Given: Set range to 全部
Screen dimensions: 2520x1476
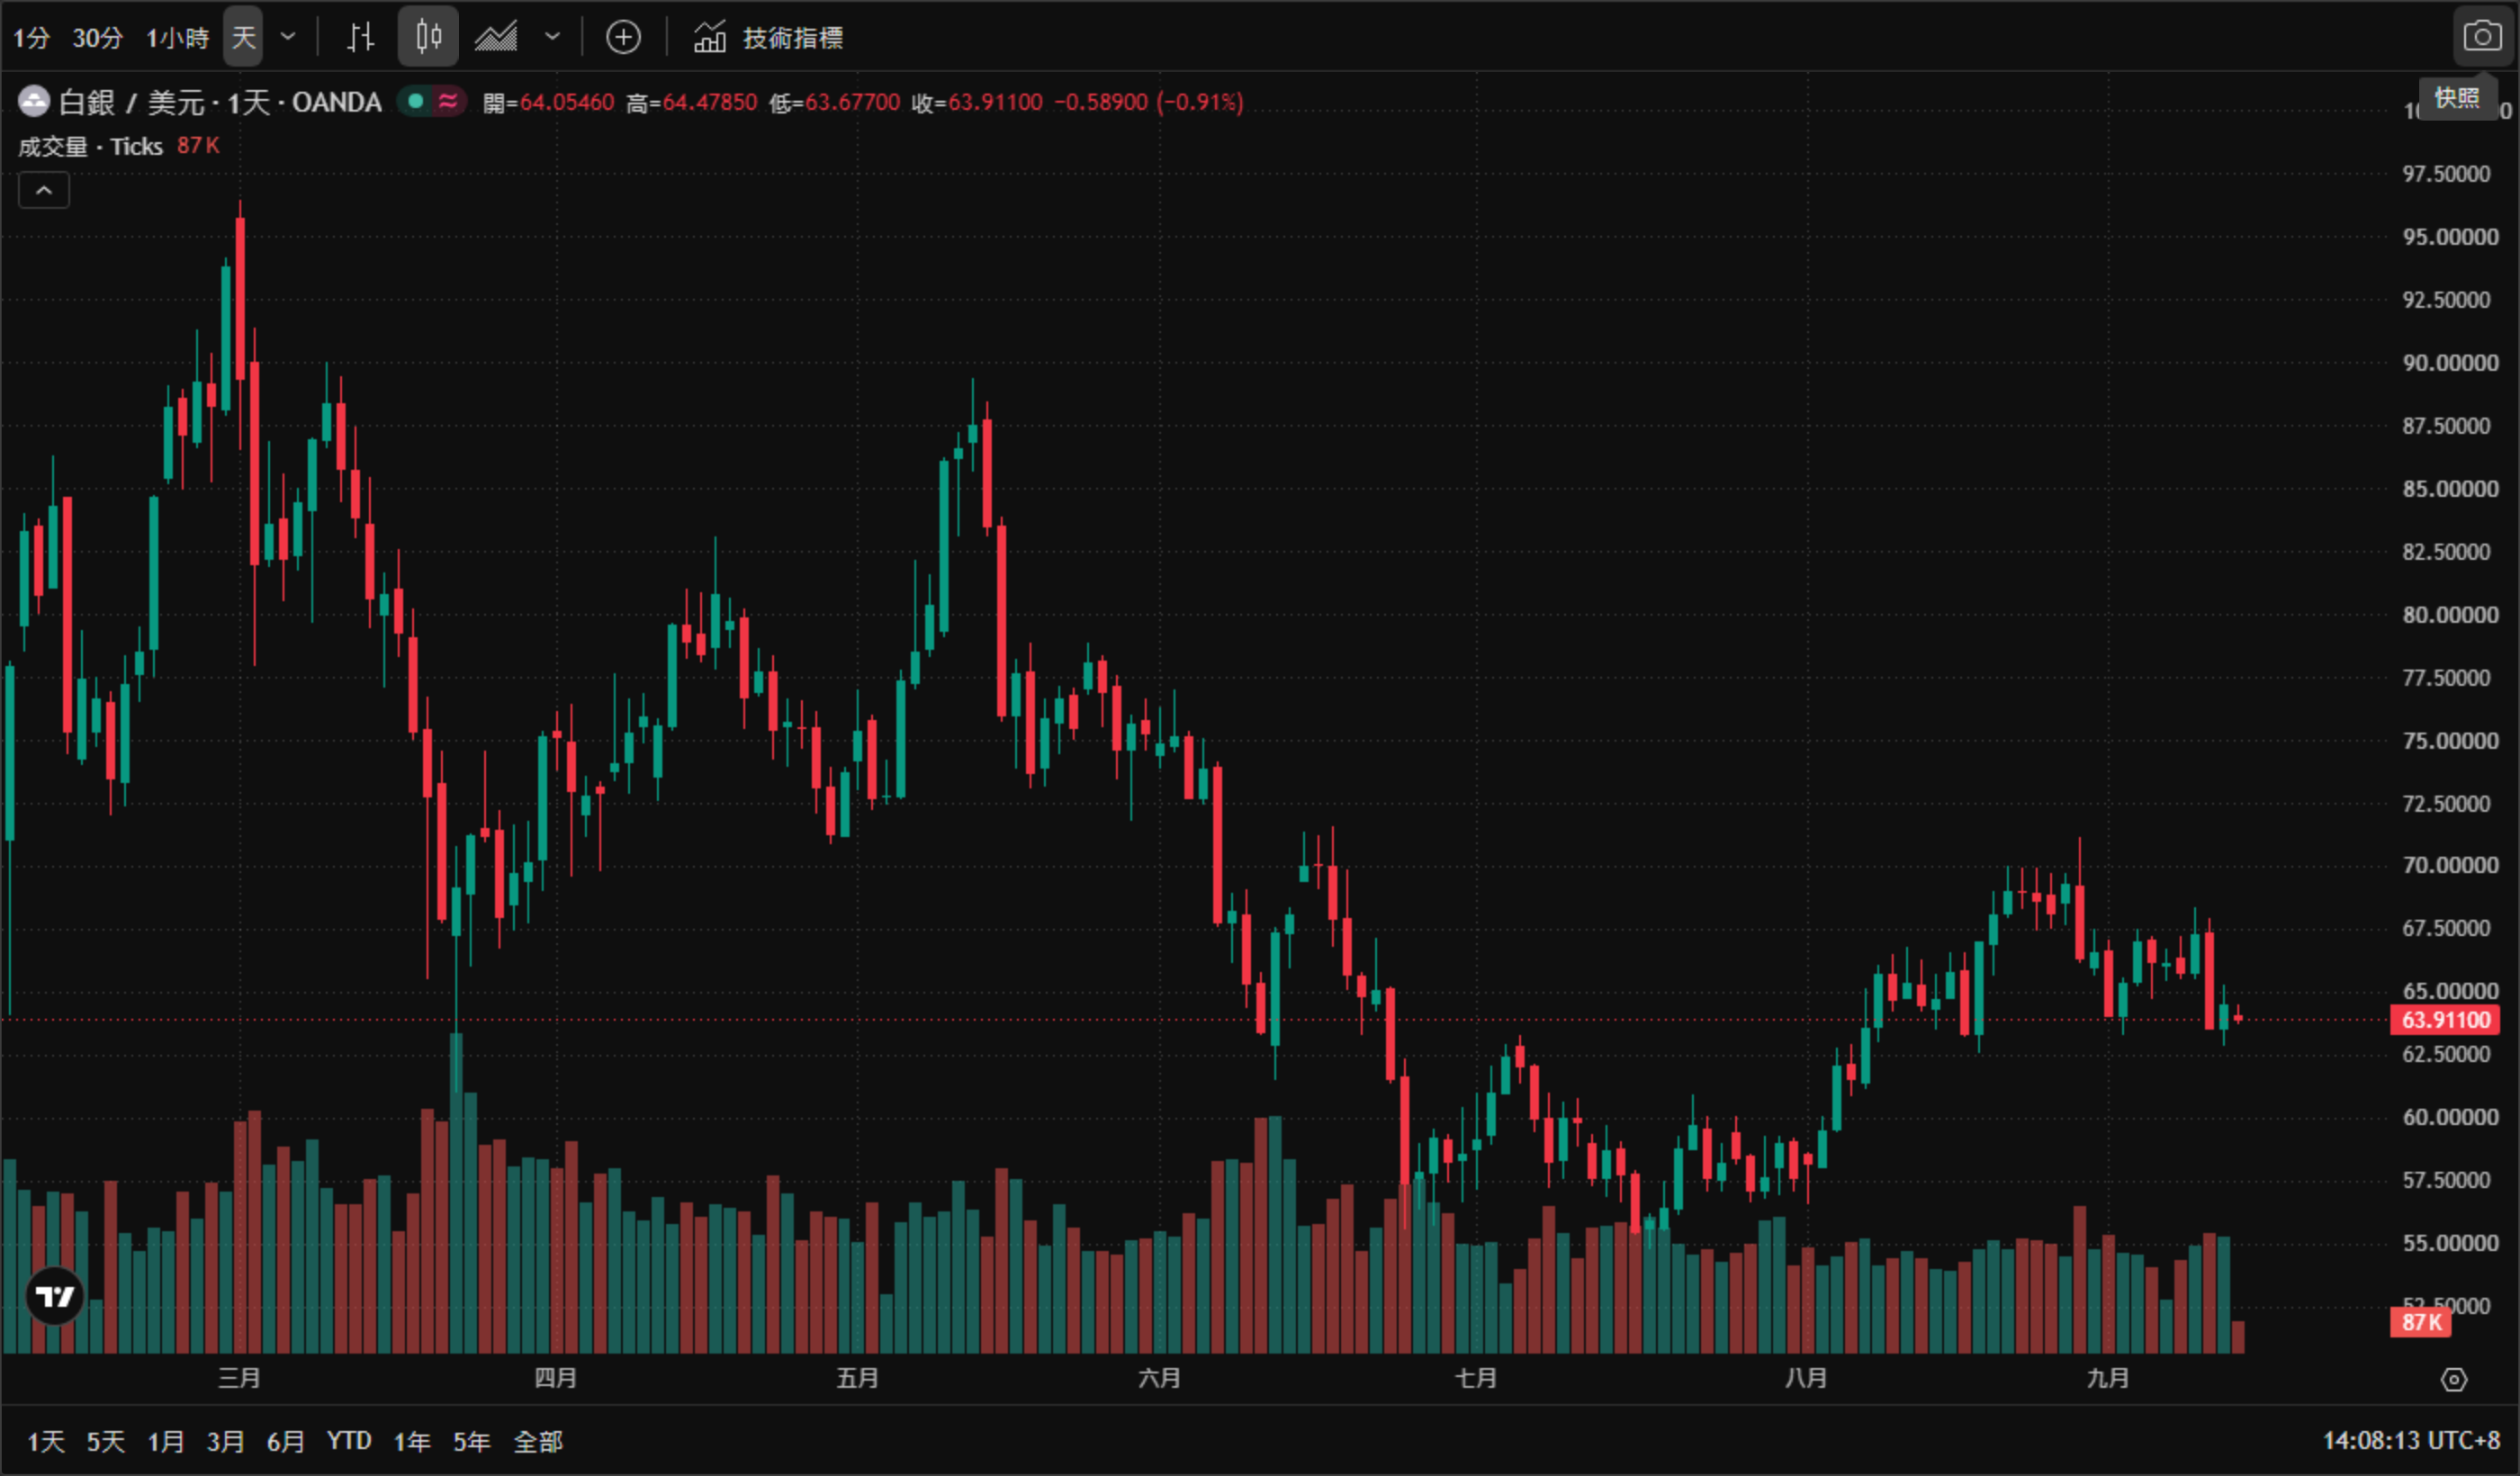Looking at the screenshot, I should click(537, 1441).
